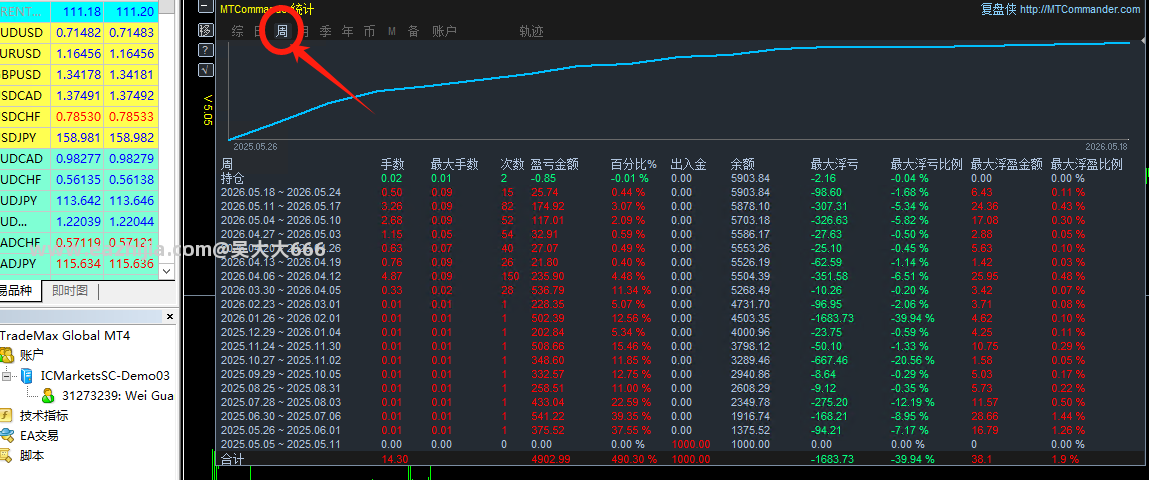Click the 移 move panel icon

(x=206, y=30)
